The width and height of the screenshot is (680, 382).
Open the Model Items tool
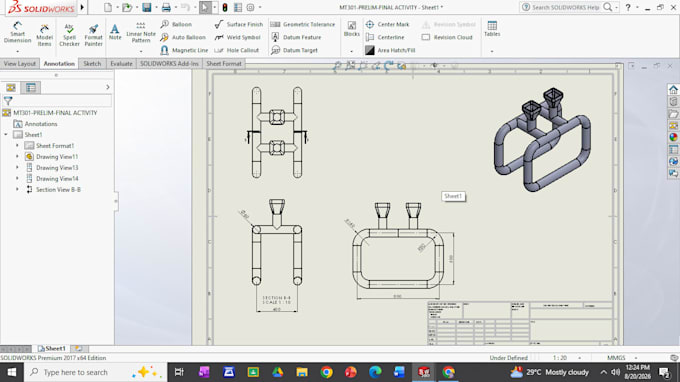click(44, 35)
